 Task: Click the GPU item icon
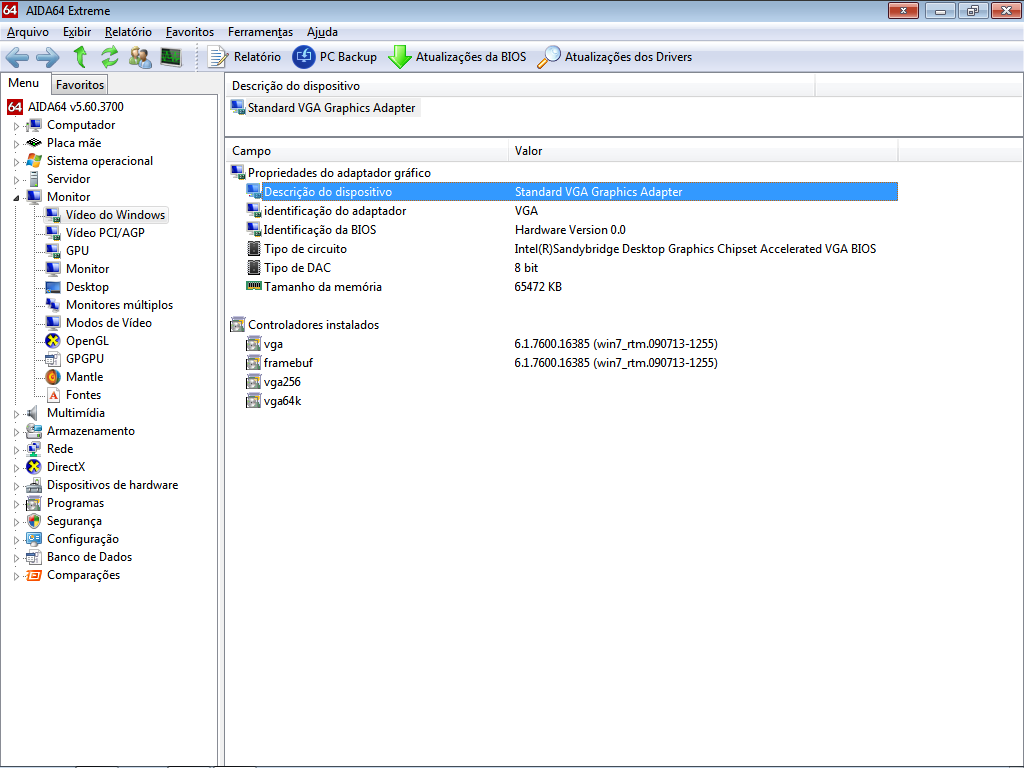[53, 251]
